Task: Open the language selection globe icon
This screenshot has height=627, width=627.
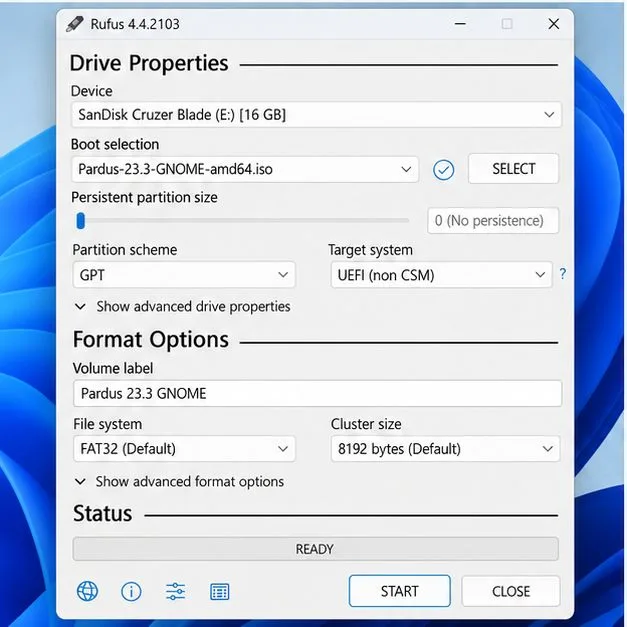Action: coord(87,591)
